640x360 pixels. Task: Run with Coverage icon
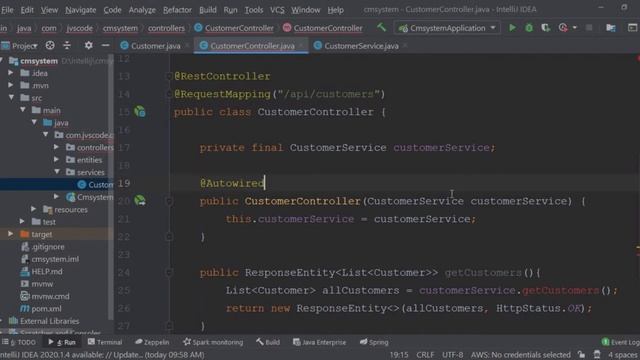click(x=545, y=28)
